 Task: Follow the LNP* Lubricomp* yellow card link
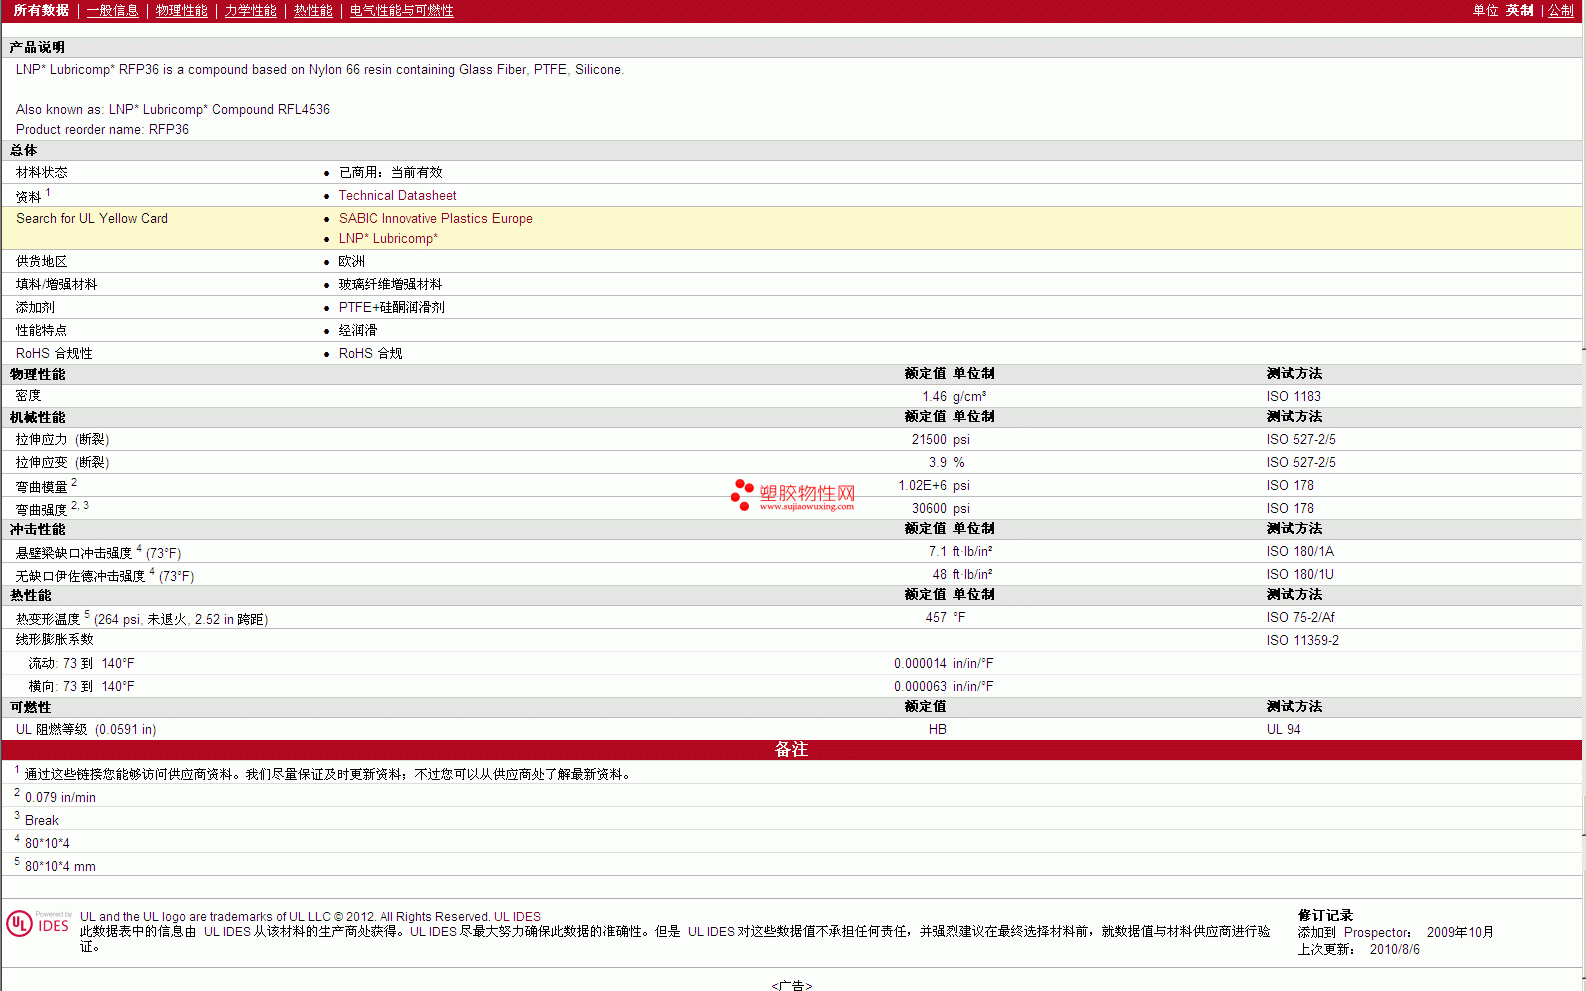coord(388,239)
